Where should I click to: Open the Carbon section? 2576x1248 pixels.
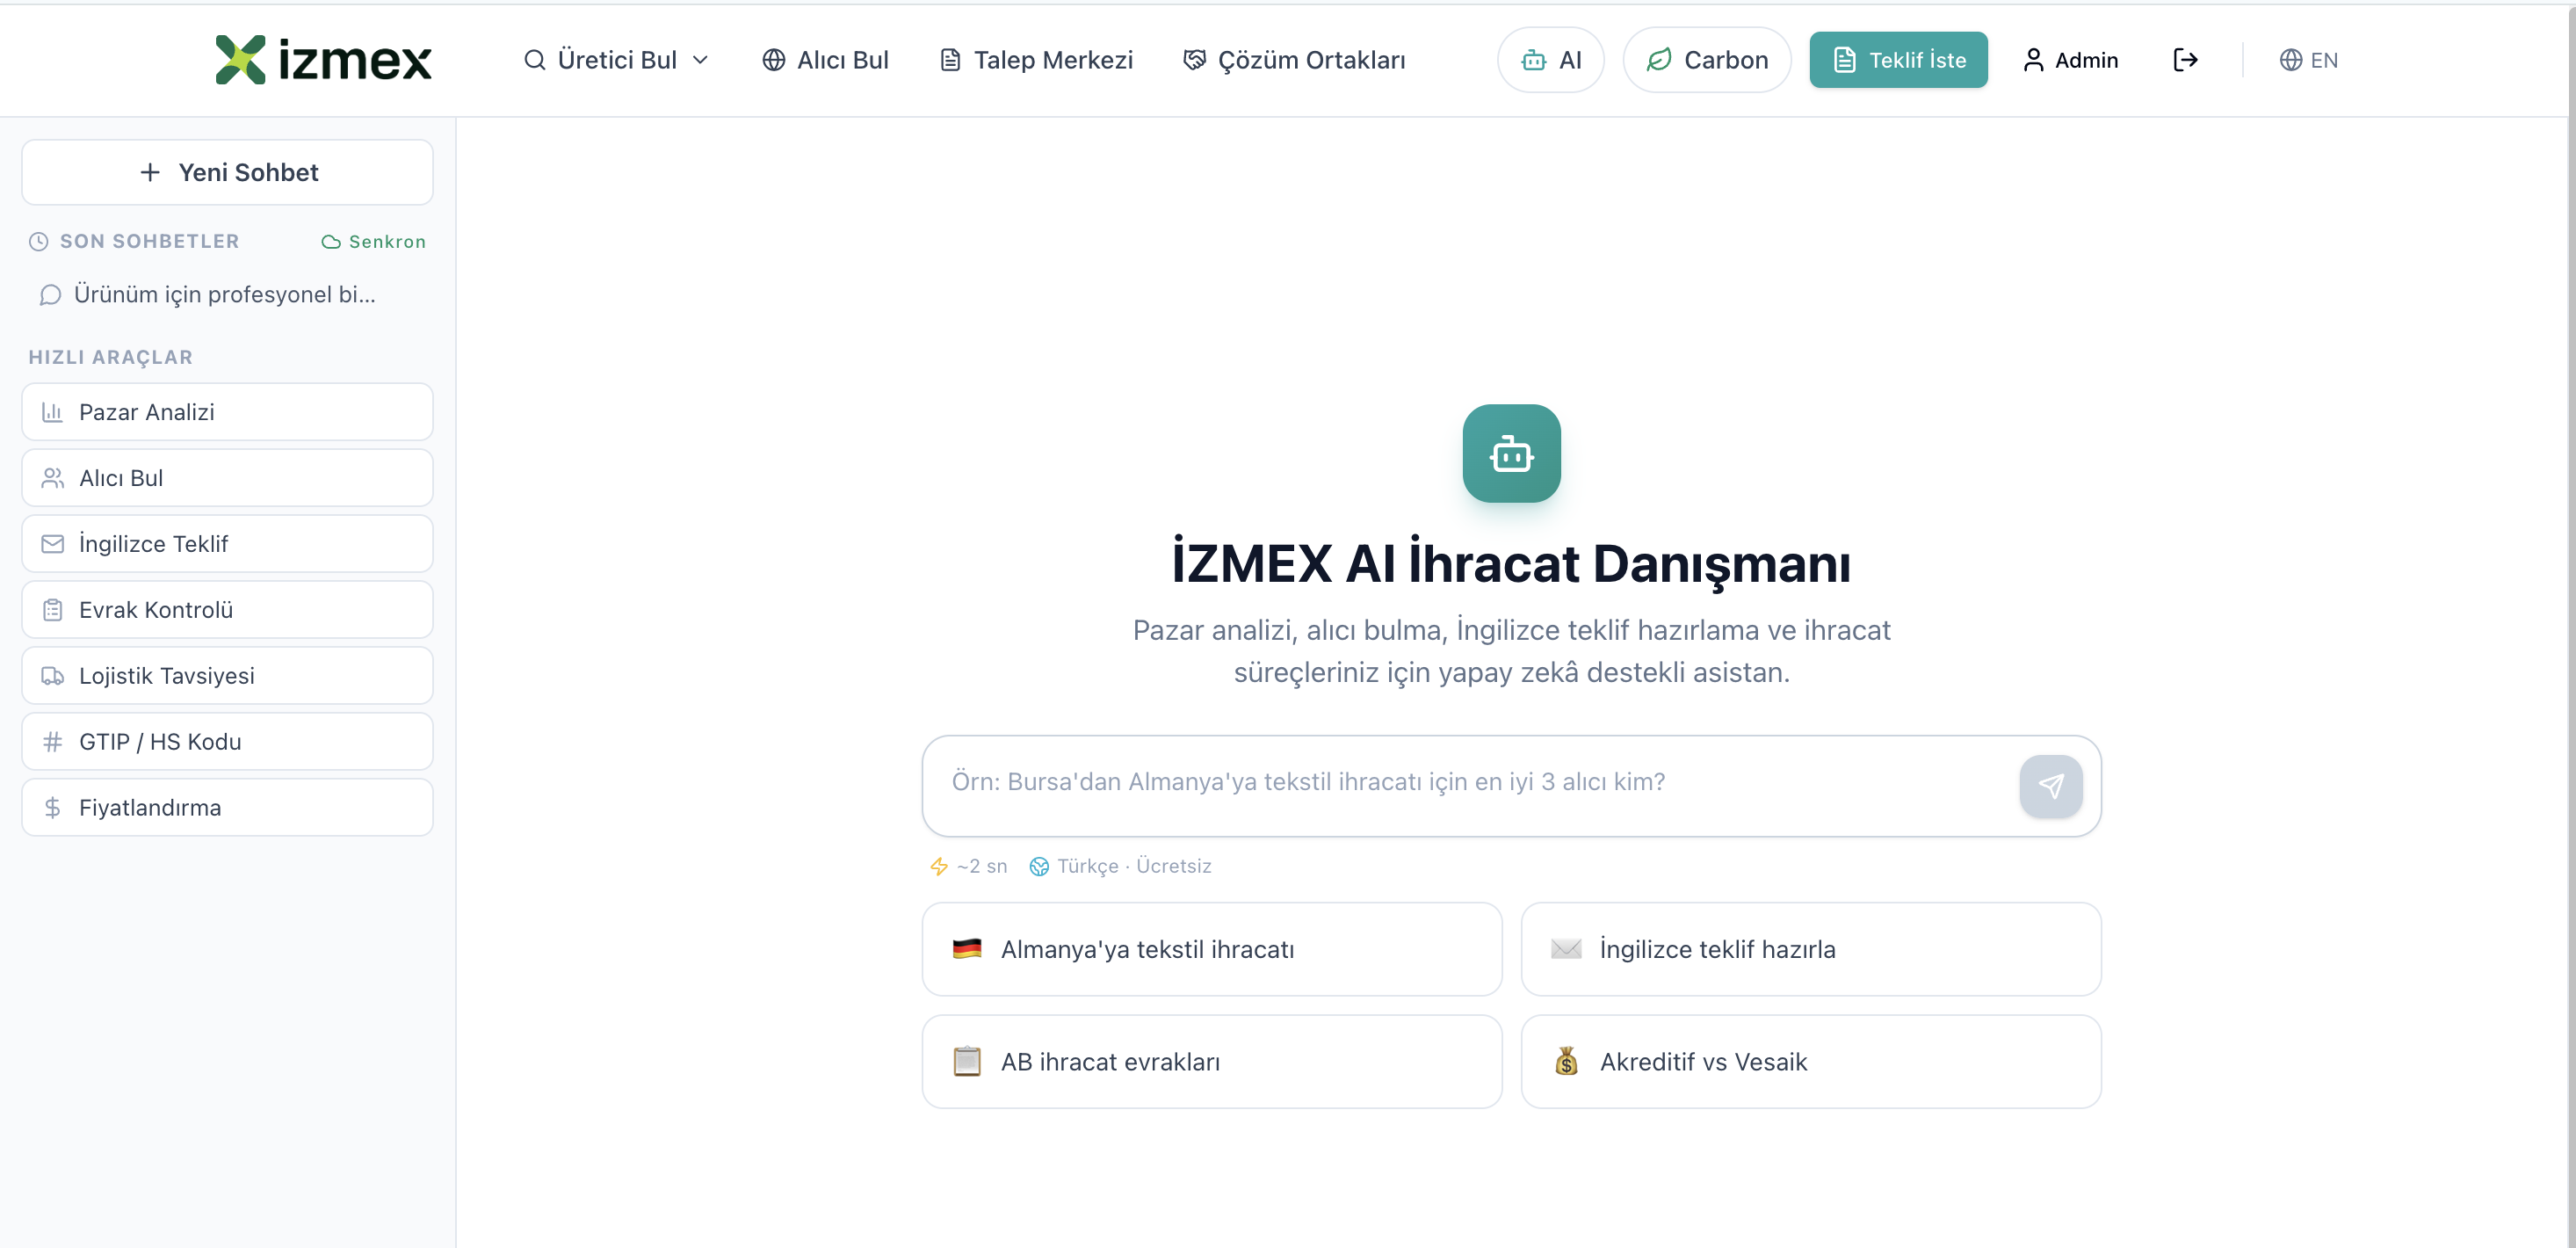click(x=1706, y=60)
